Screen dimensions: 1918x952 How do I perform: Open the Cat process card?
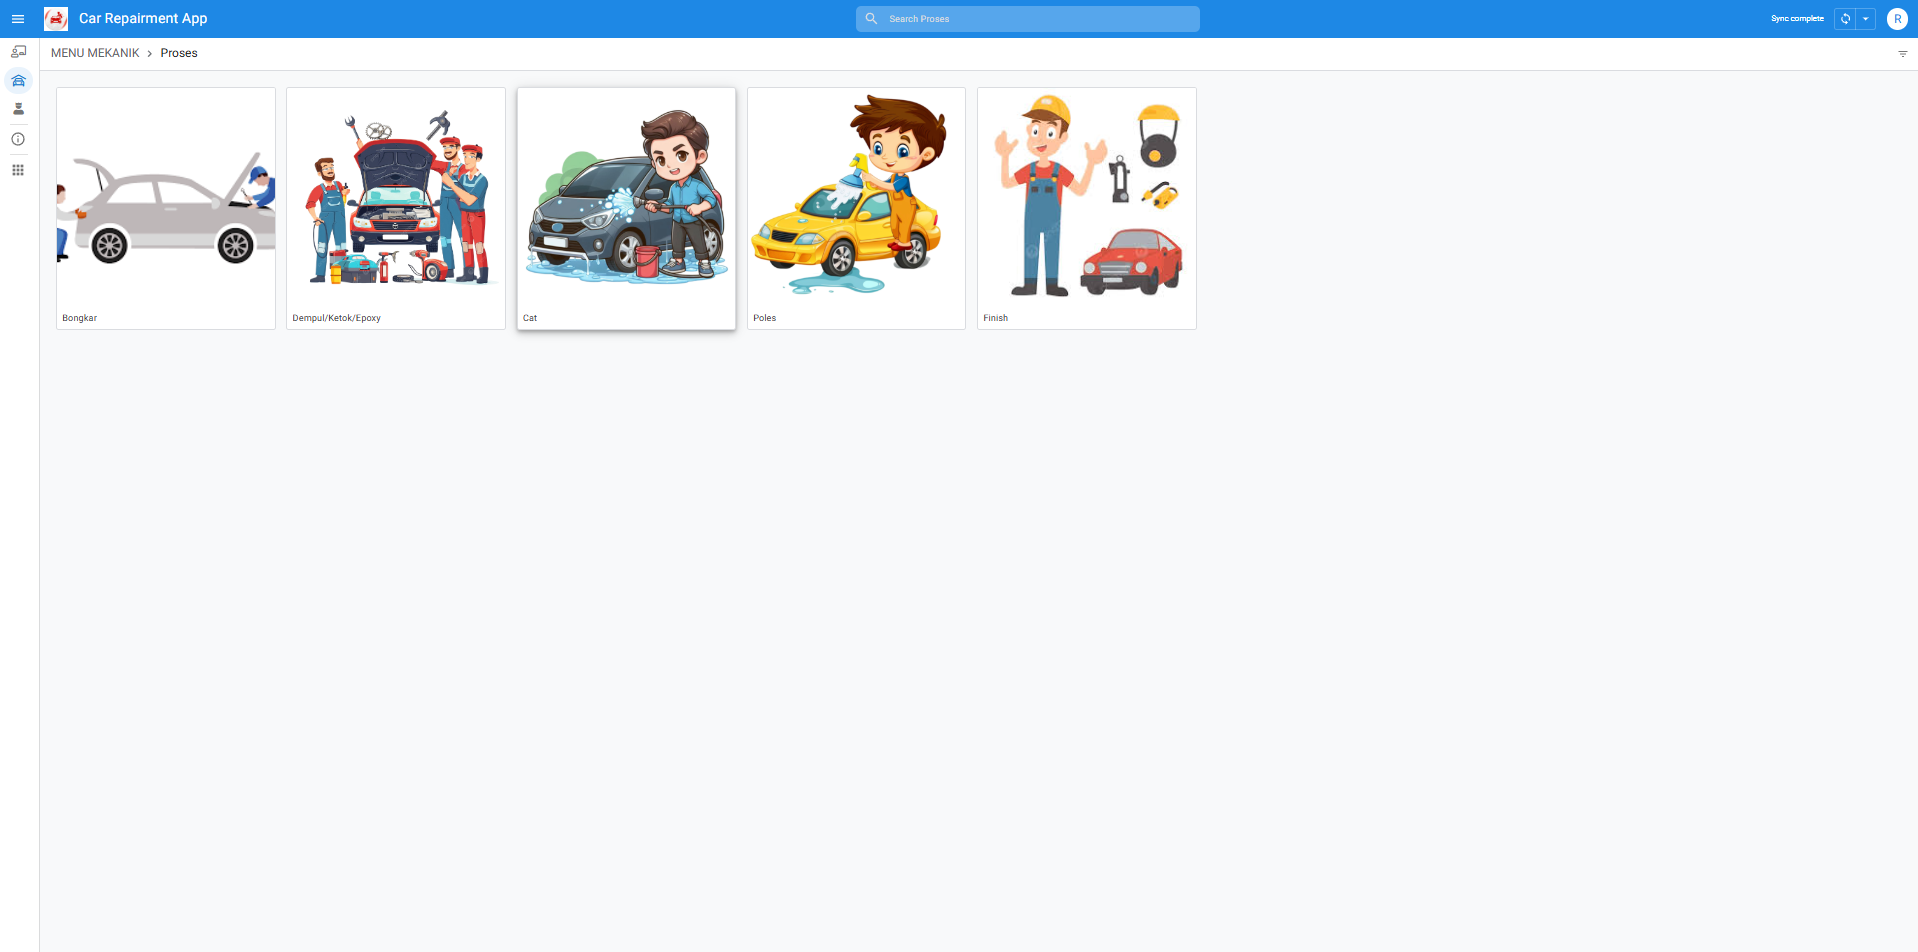pos(626,208)
